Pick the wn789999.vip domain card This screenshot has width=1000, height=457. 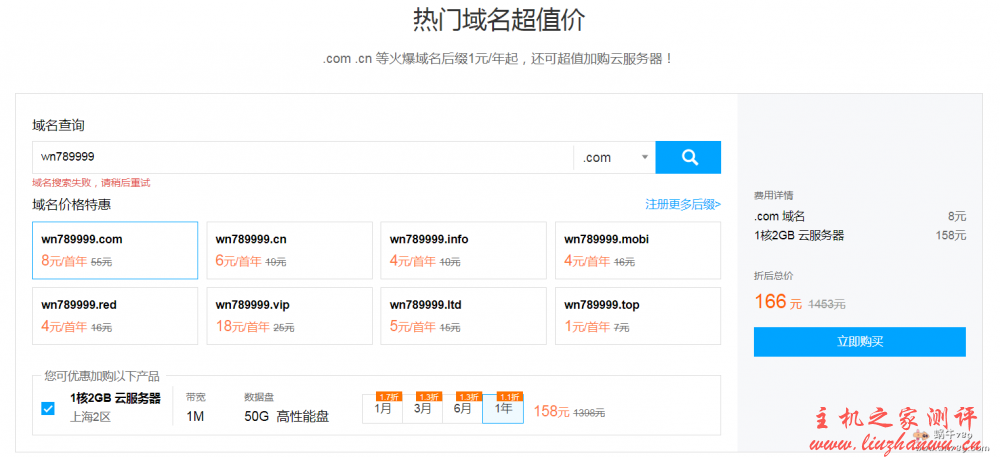[289, 316]
